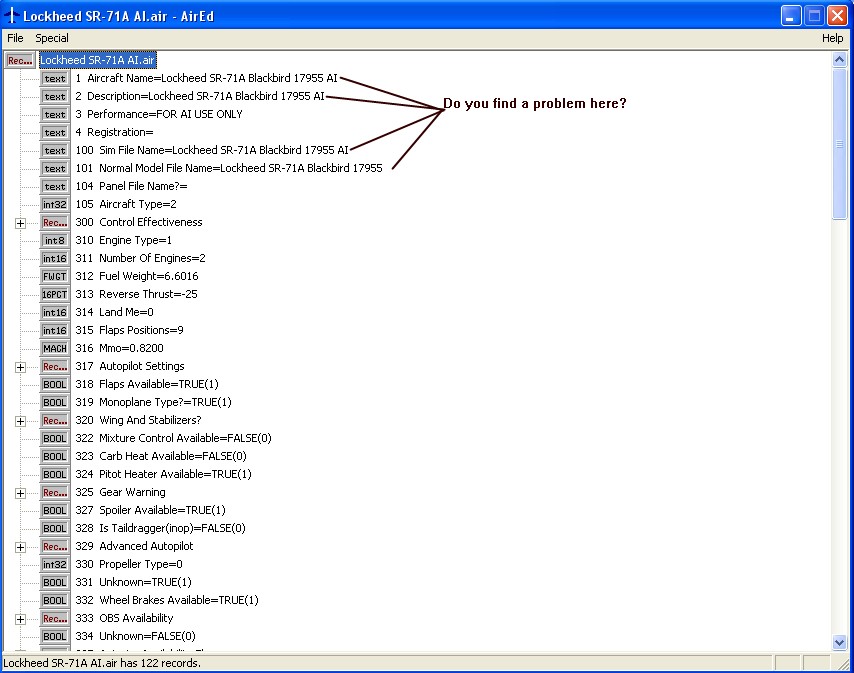Viewport: 854px width, 673px height.
Task: Click the Rec icon for Autopilot Settings
Action: coord(55,366)
